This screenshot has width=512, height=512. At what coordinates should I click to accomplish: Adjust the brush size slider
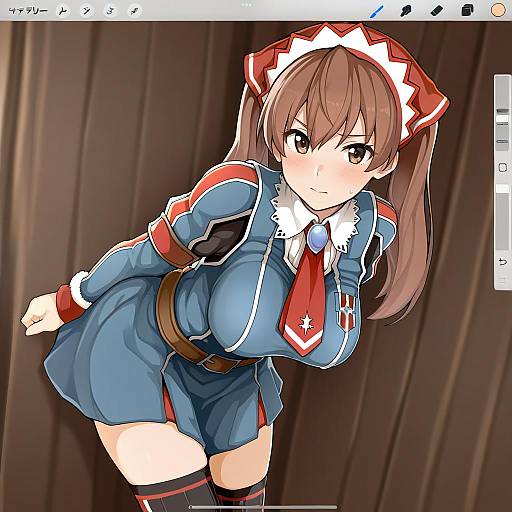502,113
